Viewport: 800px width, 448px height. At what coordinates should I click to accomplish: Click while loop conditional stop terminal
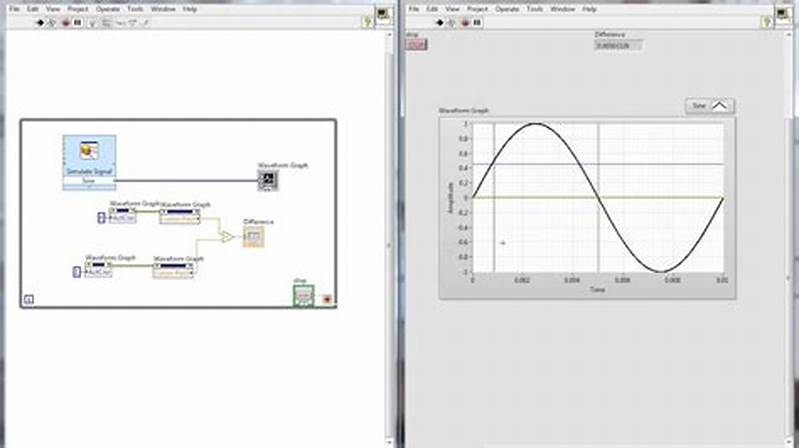tap(327, 300)
